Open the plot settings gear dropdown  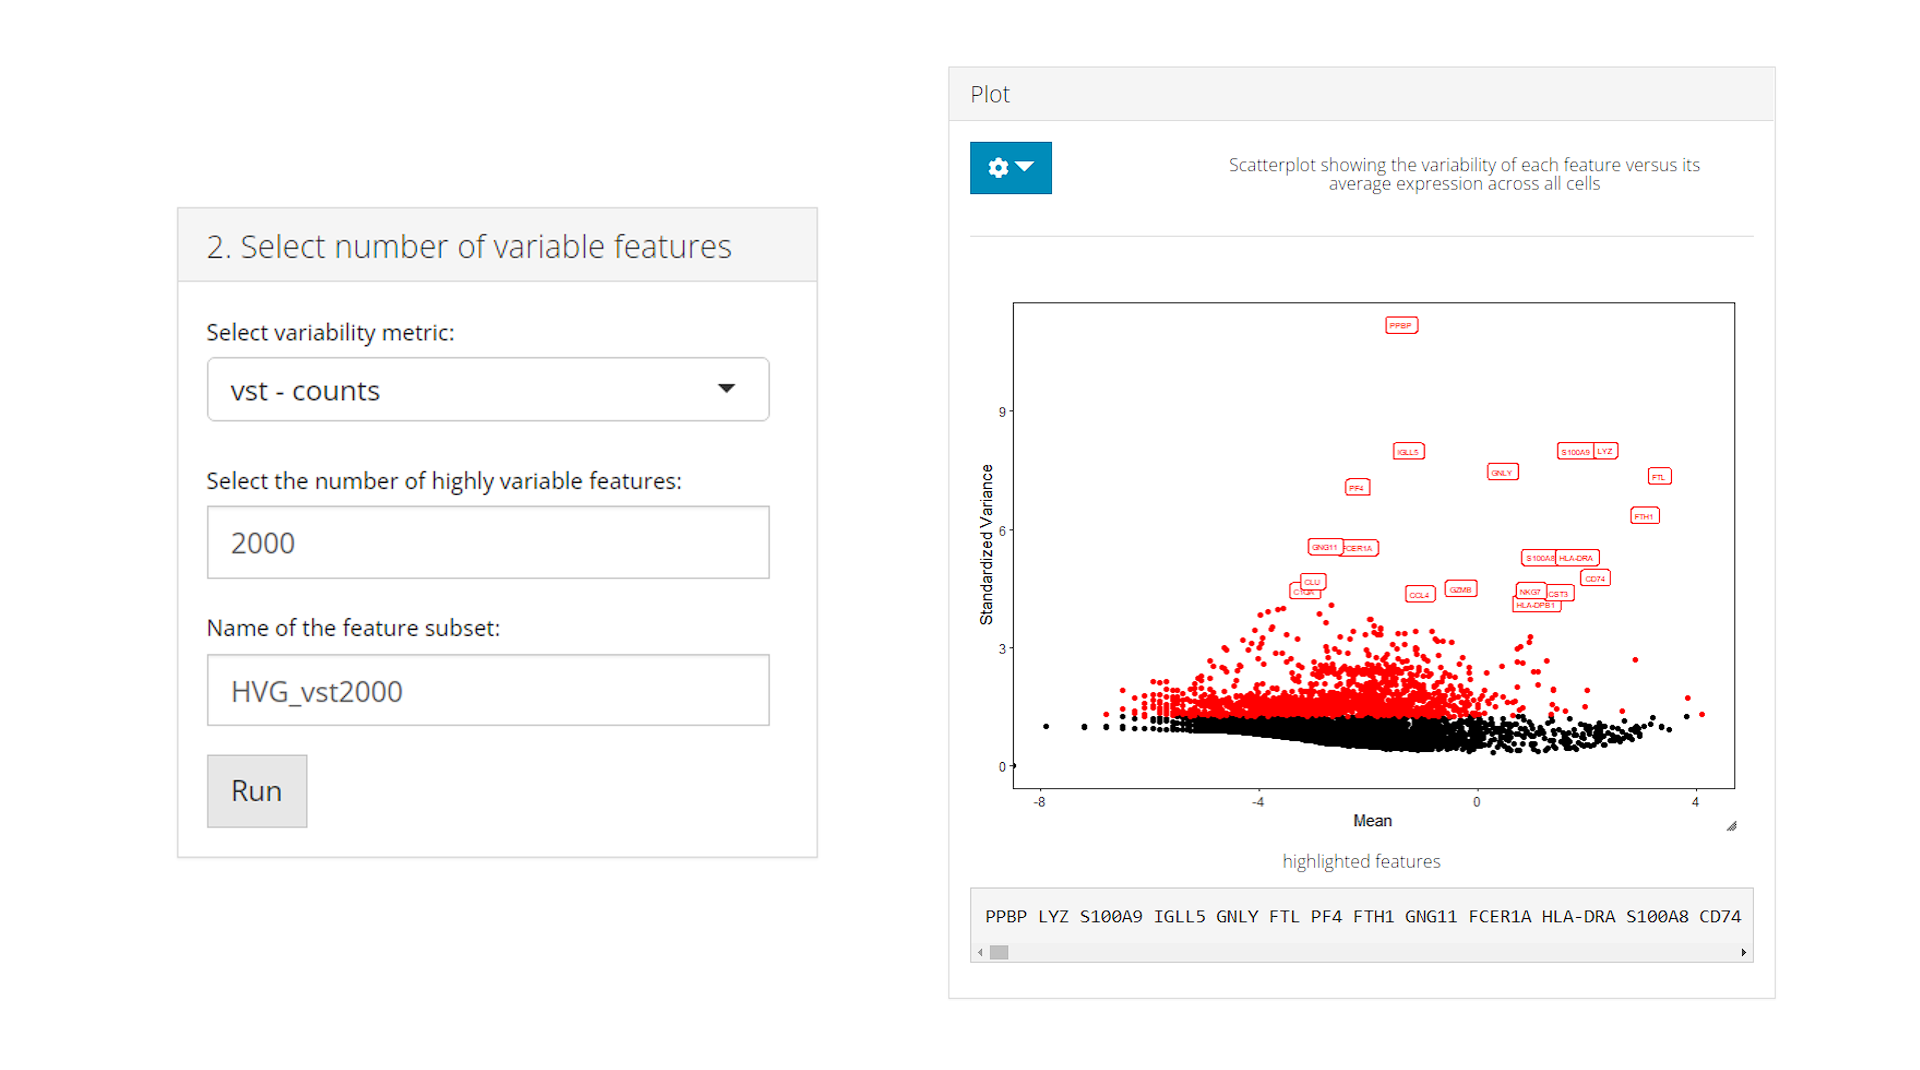1010,168
